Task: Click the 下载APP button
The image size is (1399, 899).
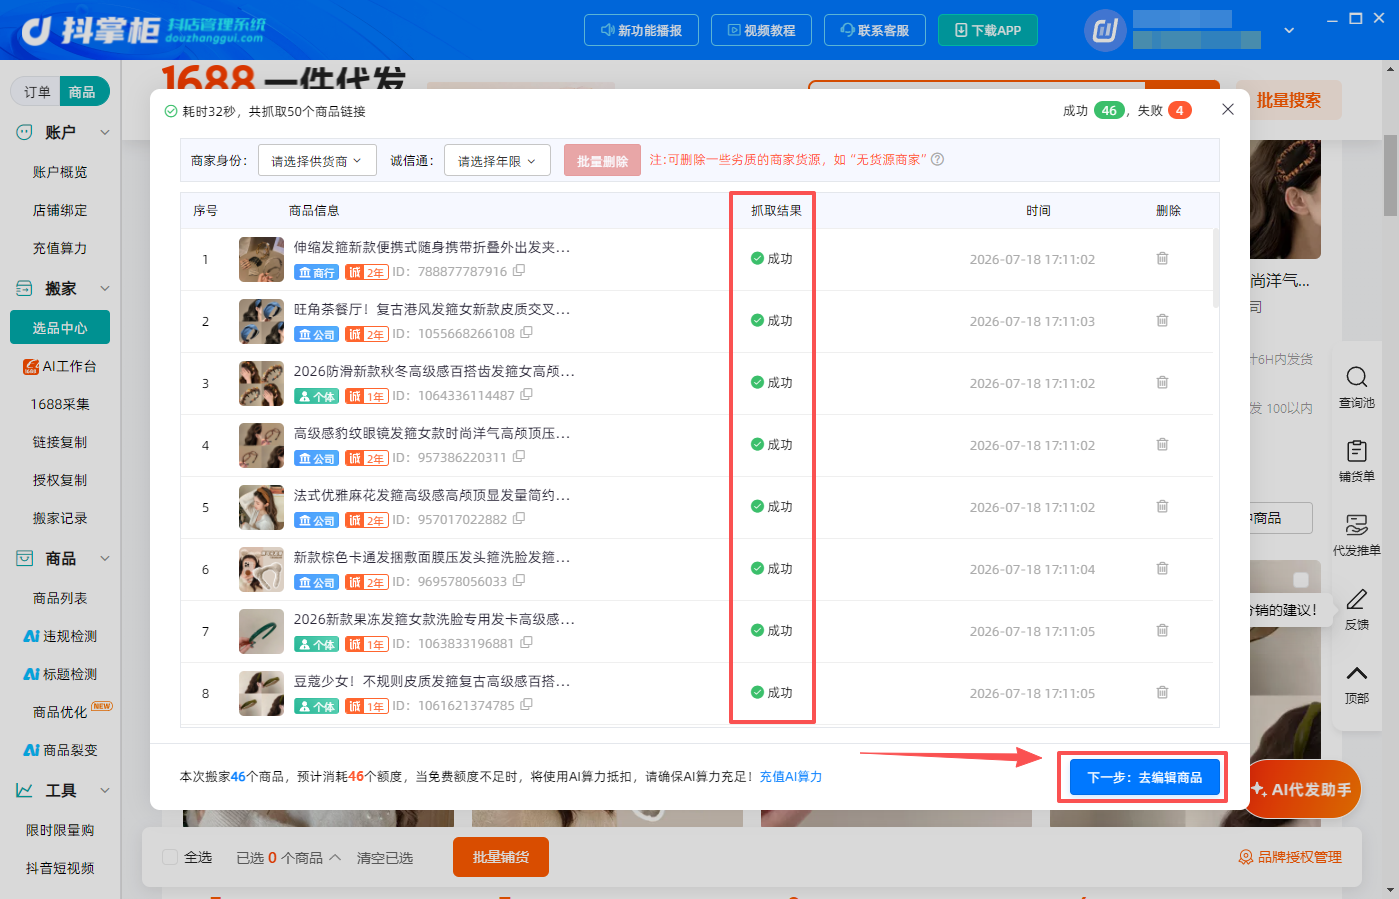Action: [x=988, y=30]
